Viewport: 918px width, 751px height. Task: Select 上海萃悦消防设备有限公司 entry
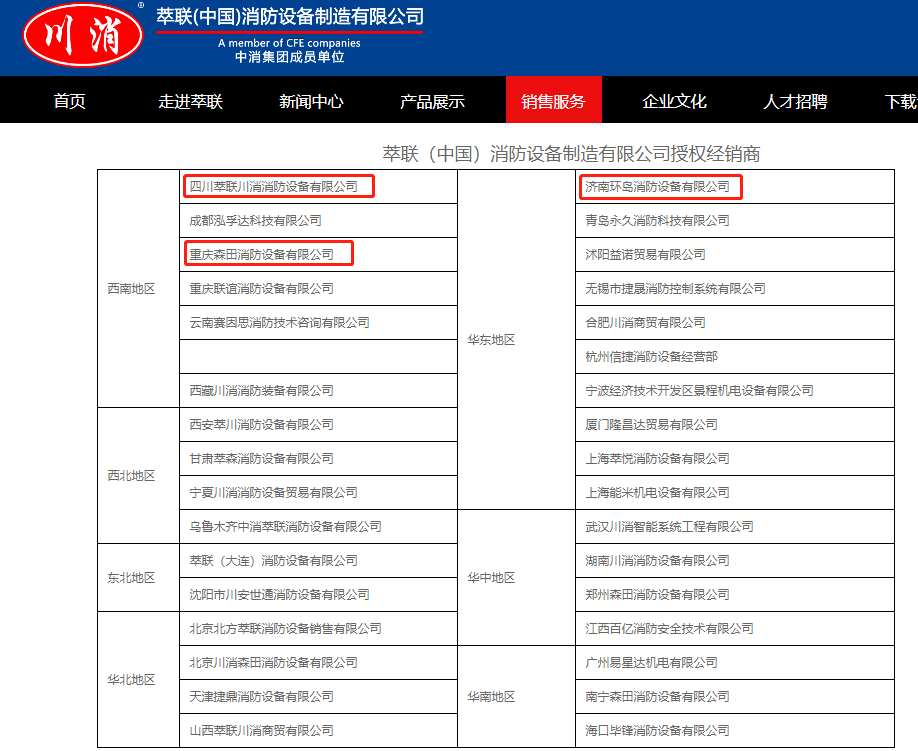point(657,458)
